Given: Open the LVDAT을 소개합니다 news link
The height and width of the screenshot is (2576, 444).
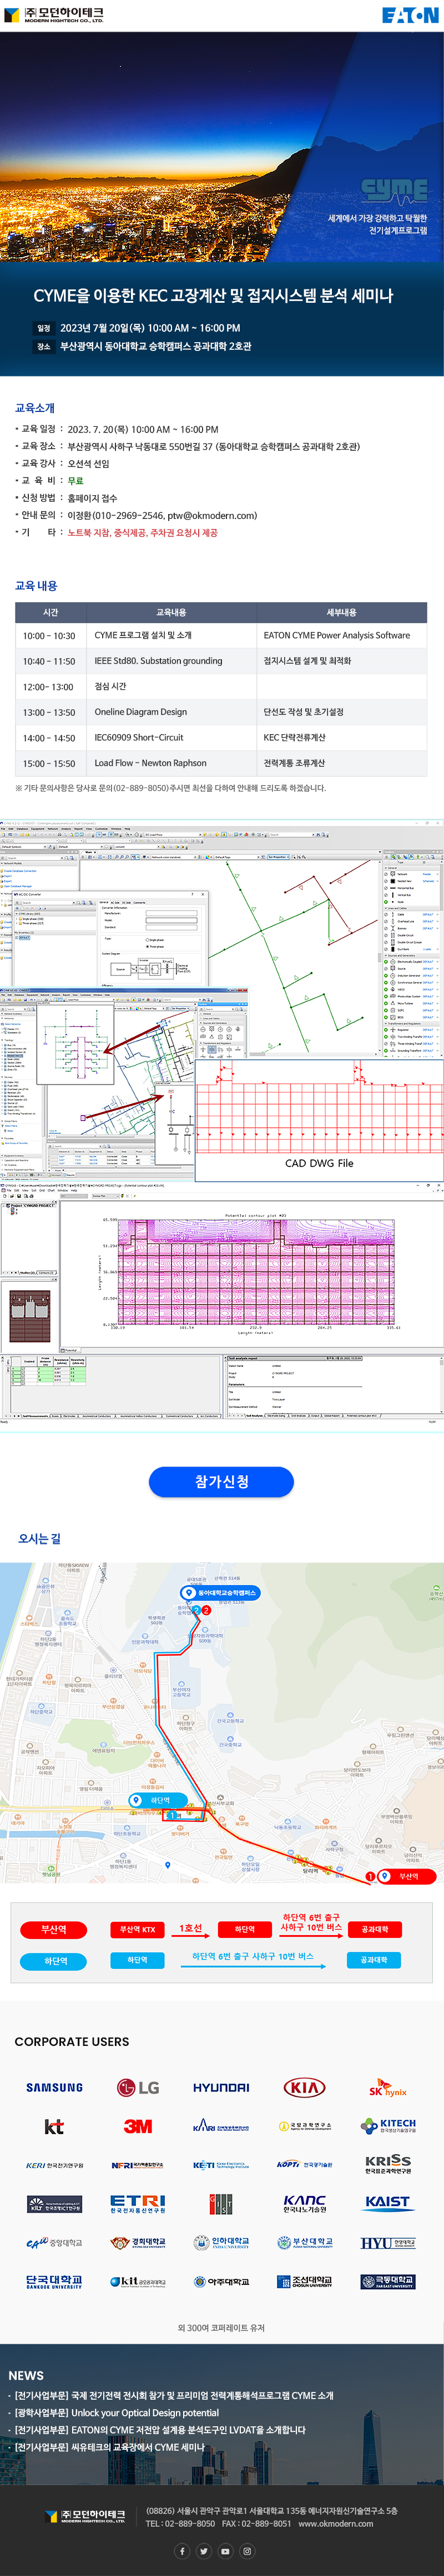Looking at the screenshot, I should point(160,2430).
